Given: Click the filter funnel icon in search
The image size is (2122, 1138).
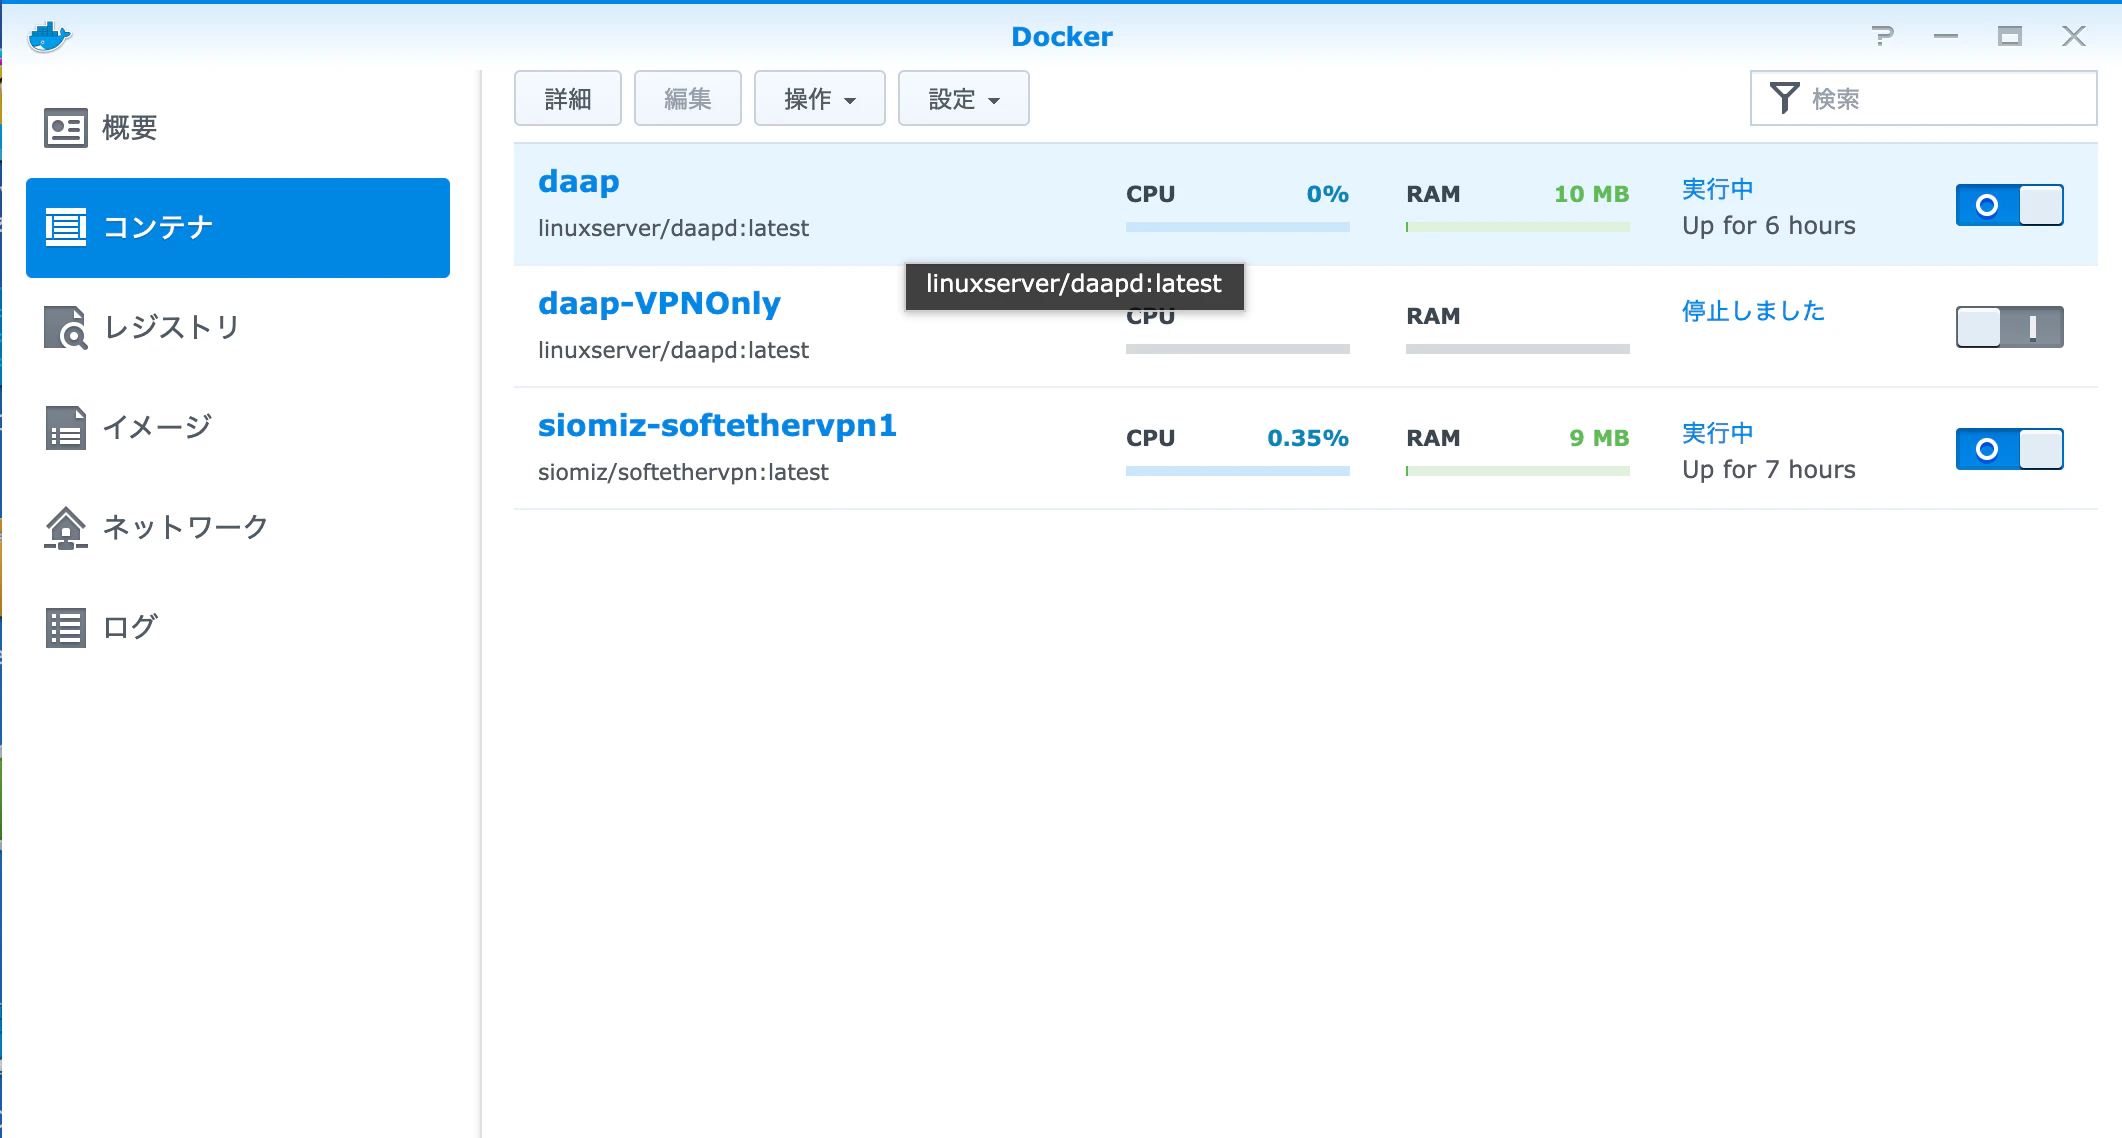Looking at the screenshot, I should (1784, 98).
